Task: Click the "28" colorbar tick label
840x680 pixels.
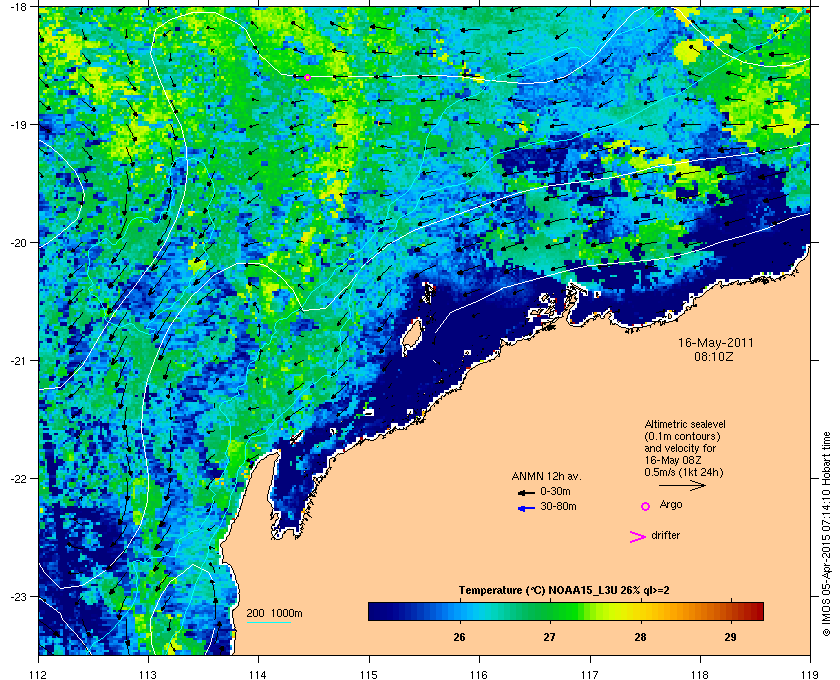Action: (x=640, y=637)
